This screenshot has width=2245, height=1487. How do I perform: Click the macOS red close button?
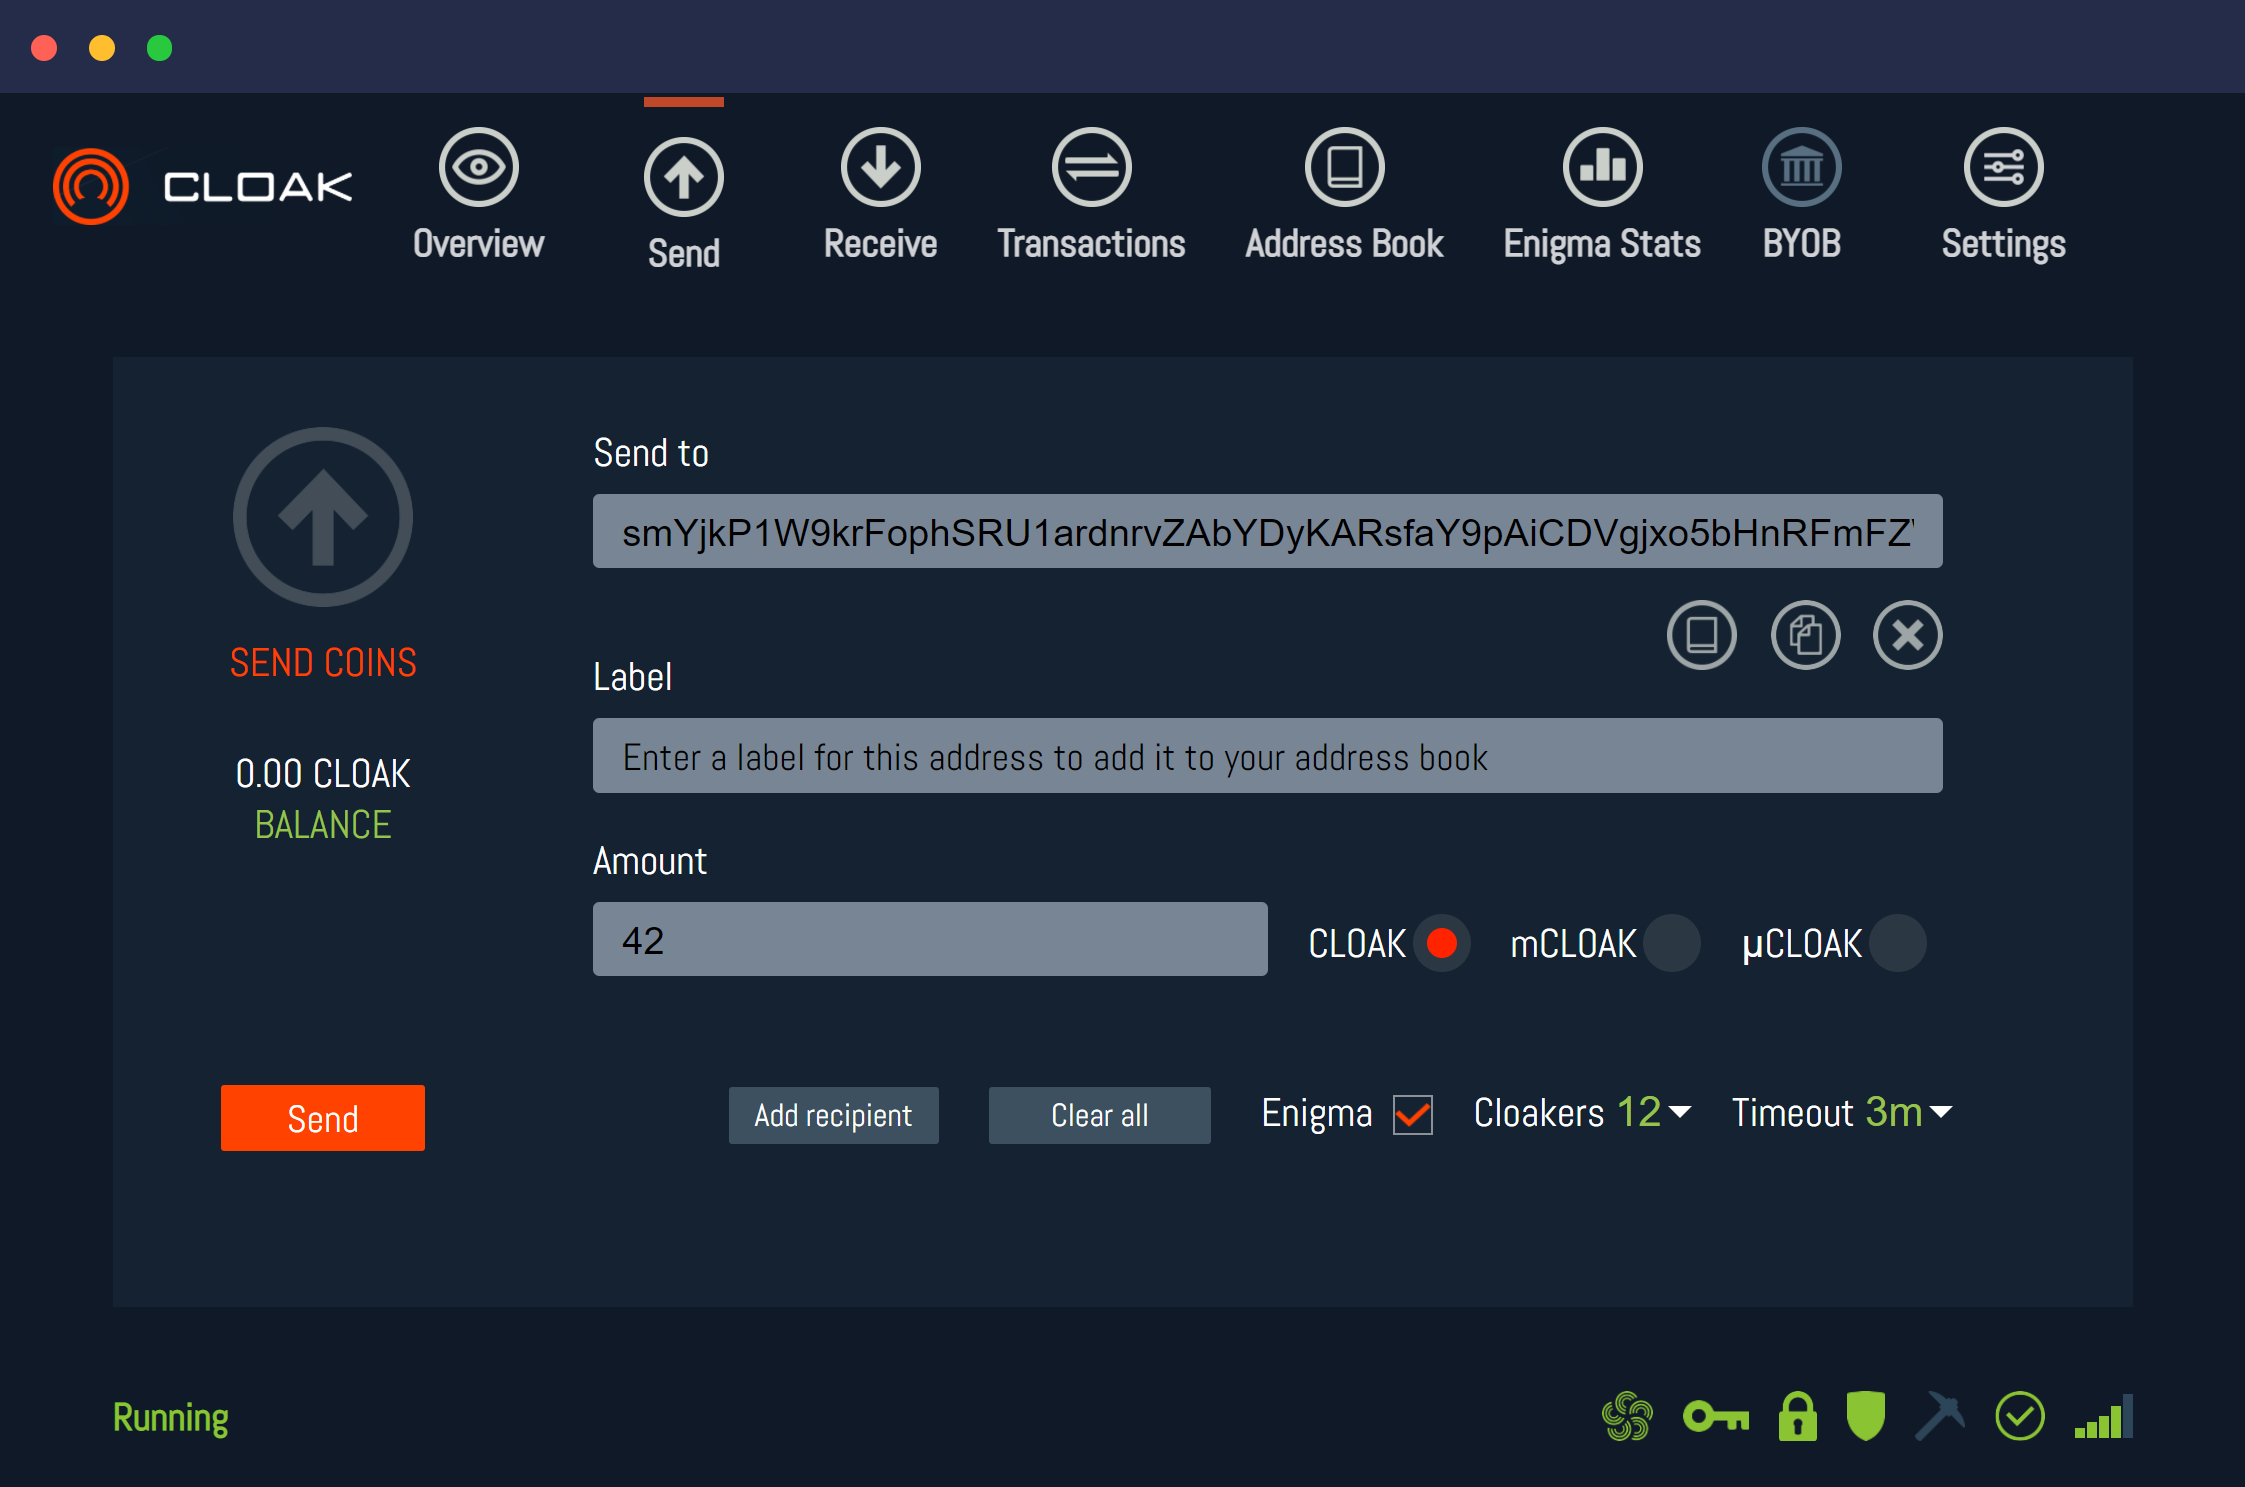click(44, 48)
